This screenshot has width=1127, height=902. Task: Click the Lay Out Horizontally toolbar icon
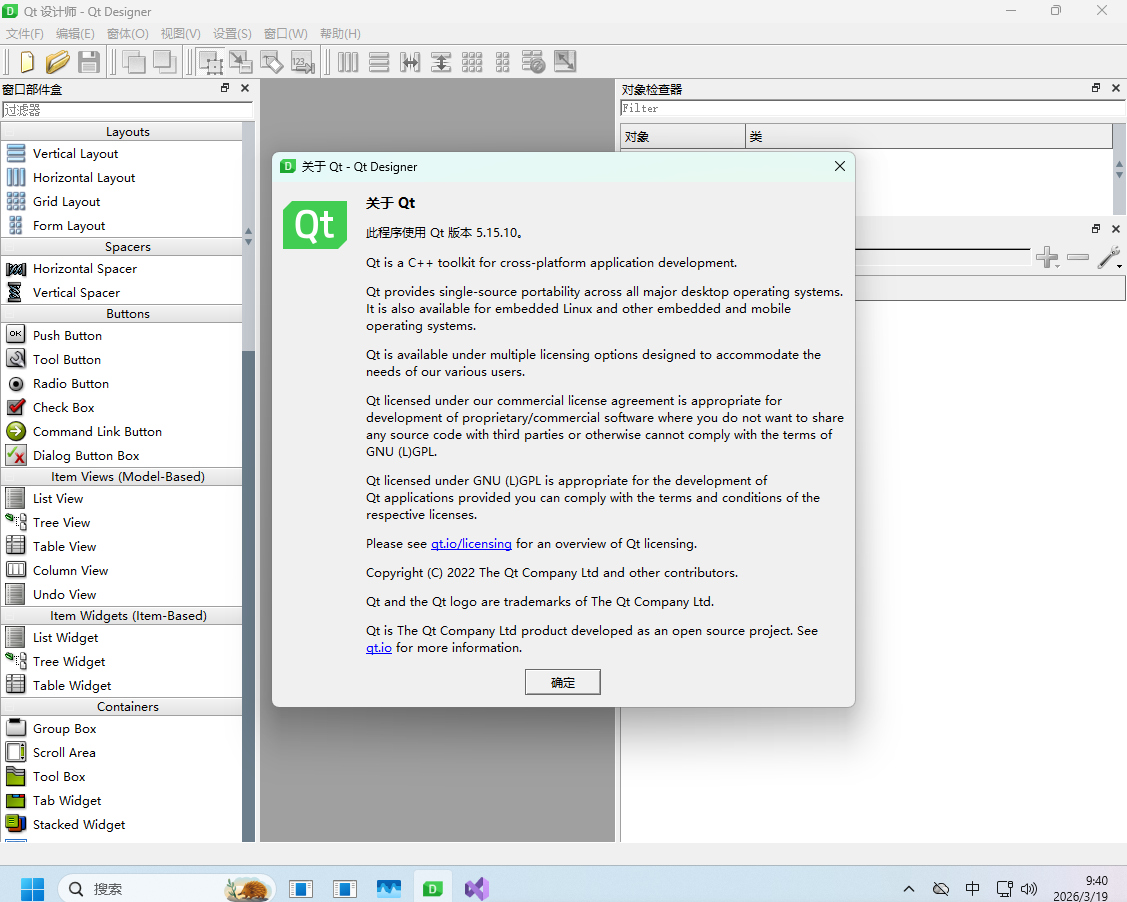(x=348, y=62)
